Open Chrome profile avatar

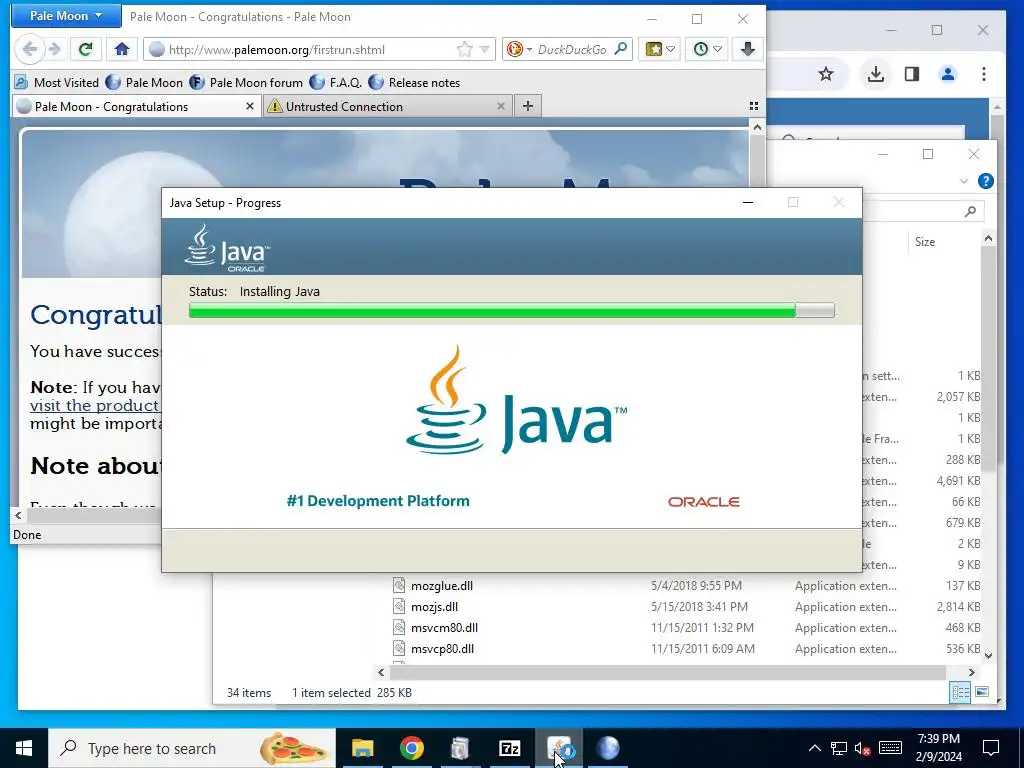click(948, 74)
